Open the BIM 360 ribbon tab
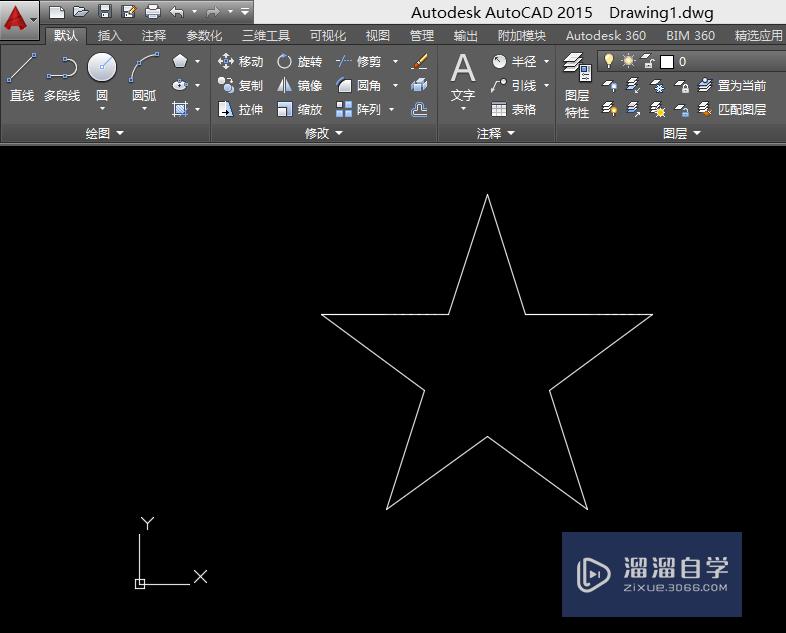786x633 pixels. (690, 36)
